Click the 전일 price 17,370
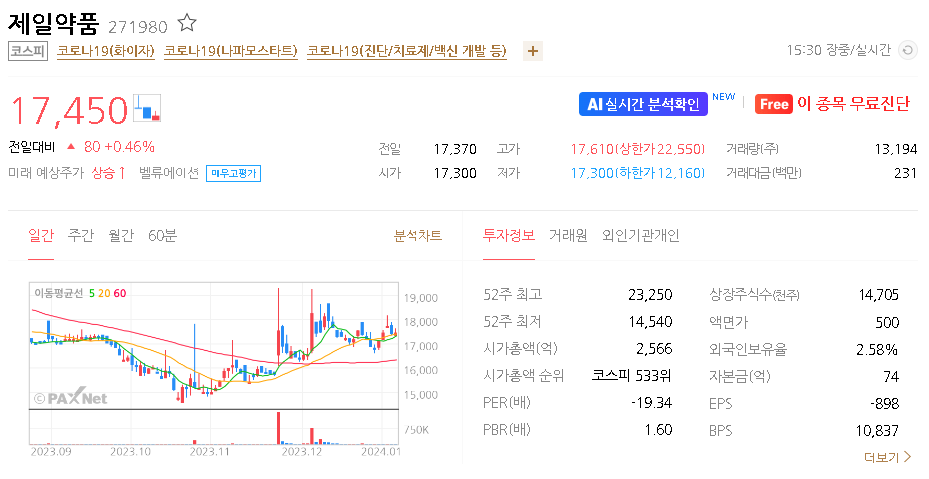929x479 pixels. point(455,149)
